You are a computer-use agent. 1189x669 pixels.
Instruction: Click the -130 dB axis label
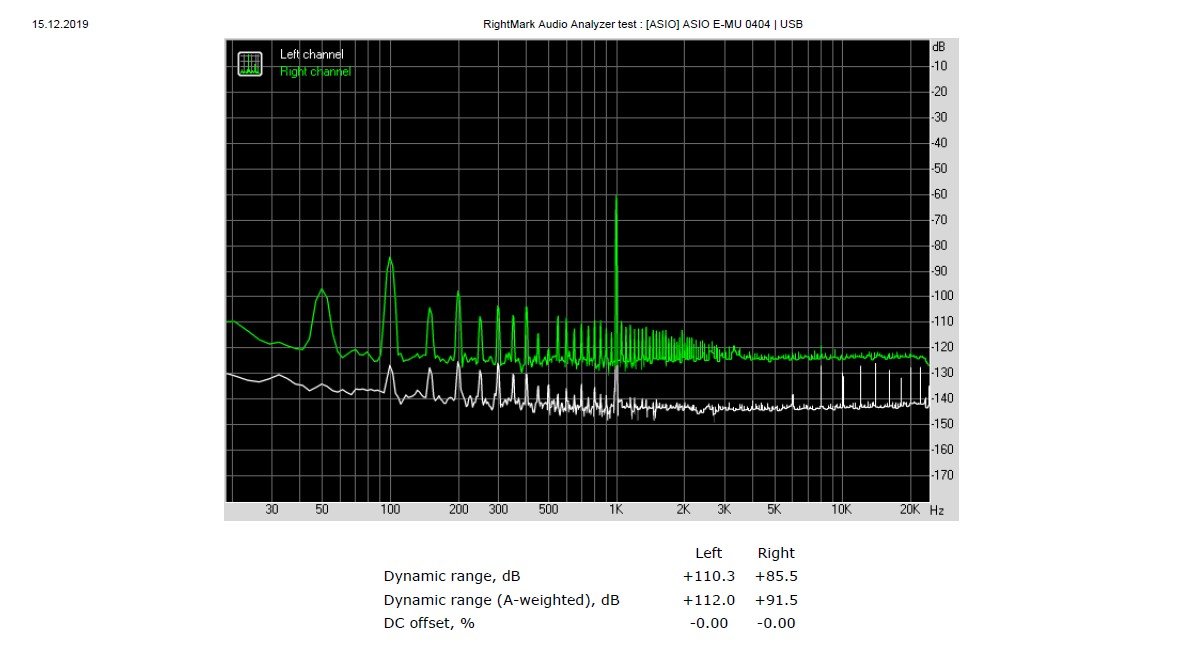[943, 372]
